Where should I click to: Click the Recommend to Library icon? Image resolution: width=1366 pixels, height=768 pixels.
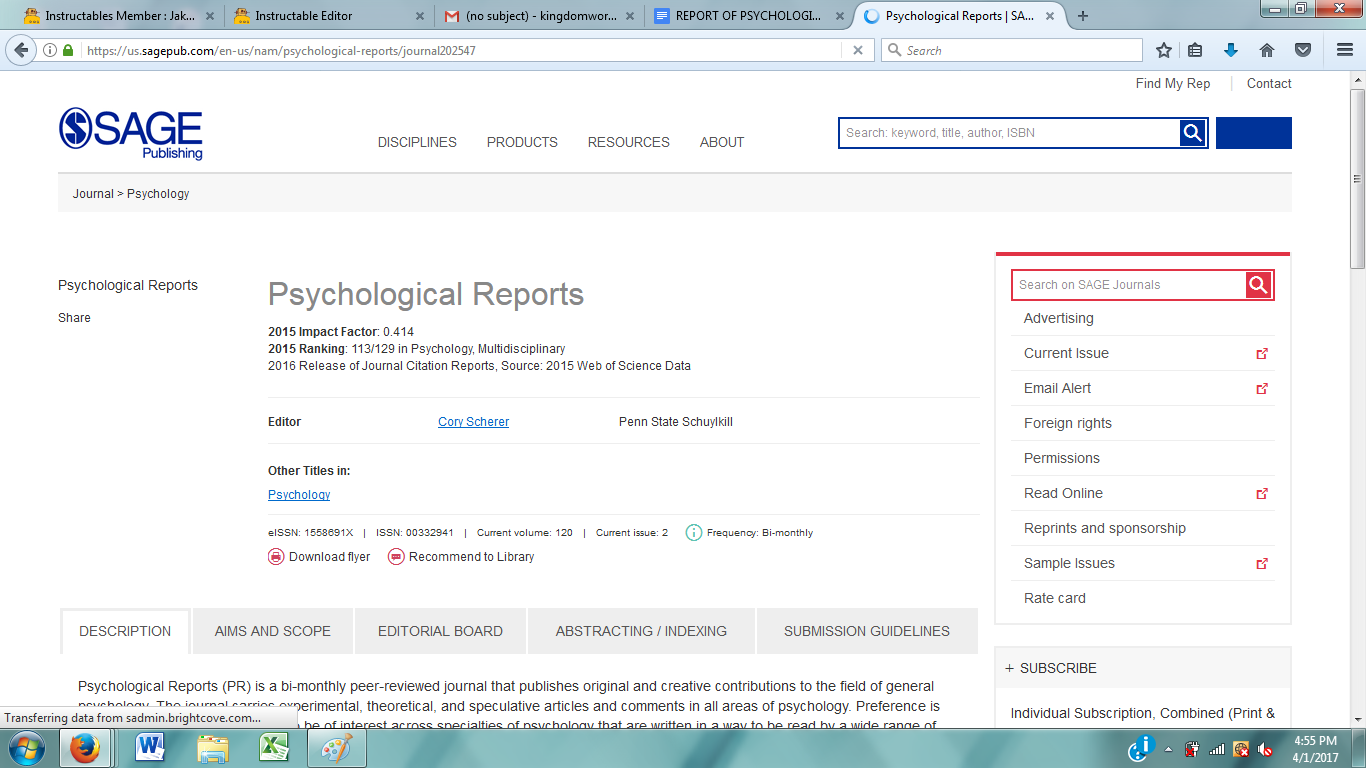[x=397, y=556]
